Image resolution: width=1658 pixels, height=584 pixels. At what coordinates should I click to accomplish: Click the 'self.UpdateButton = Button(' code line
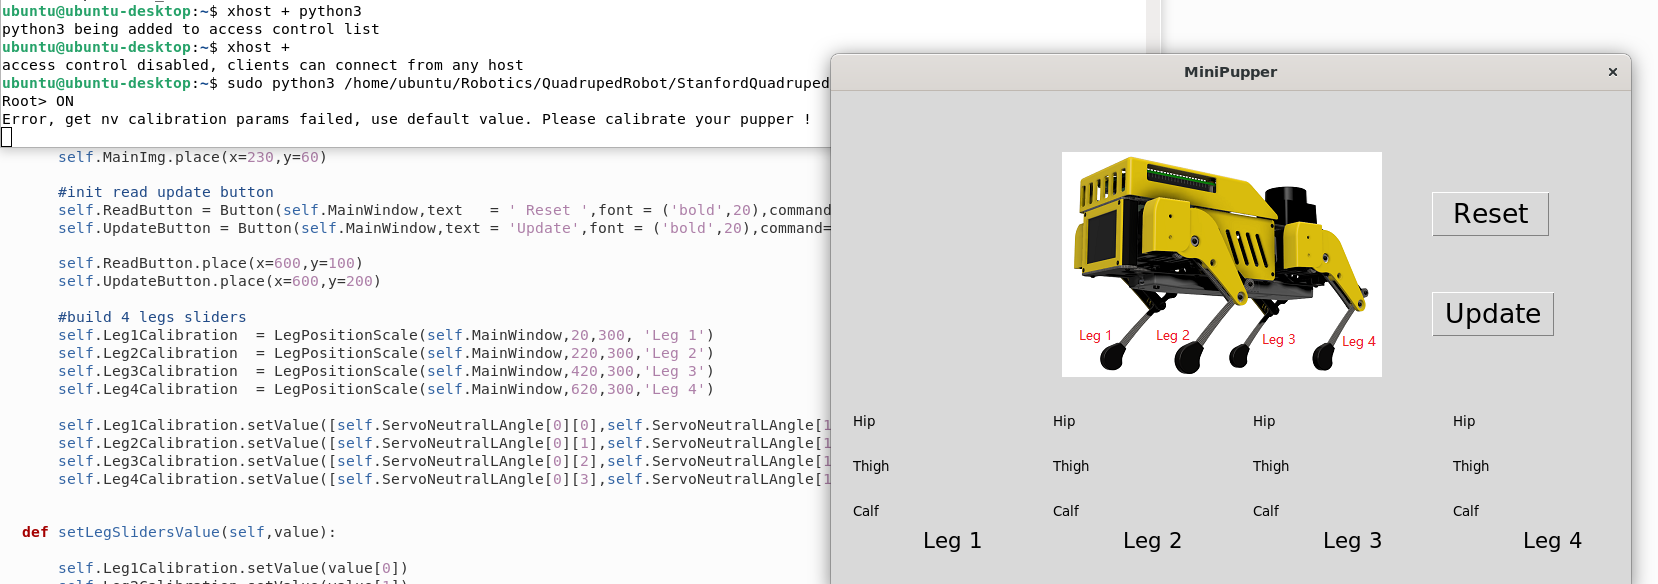click(x=444, y=228)
